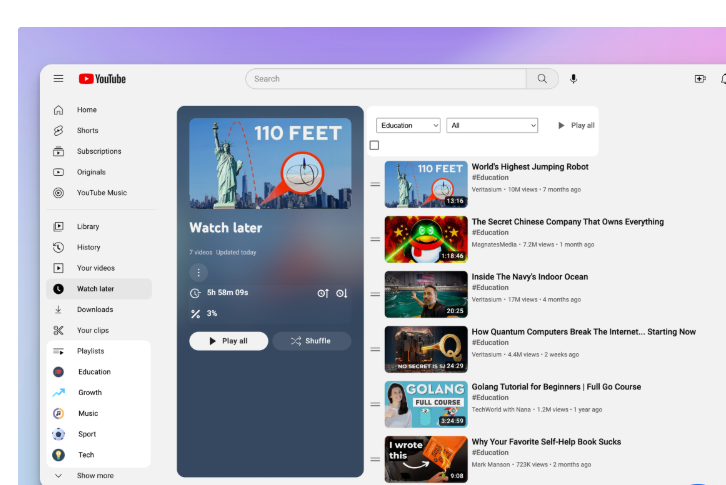Sort by duration descending icon
Image resolution: width=726 pixels, height=485 pixels.
pos(342,293)
